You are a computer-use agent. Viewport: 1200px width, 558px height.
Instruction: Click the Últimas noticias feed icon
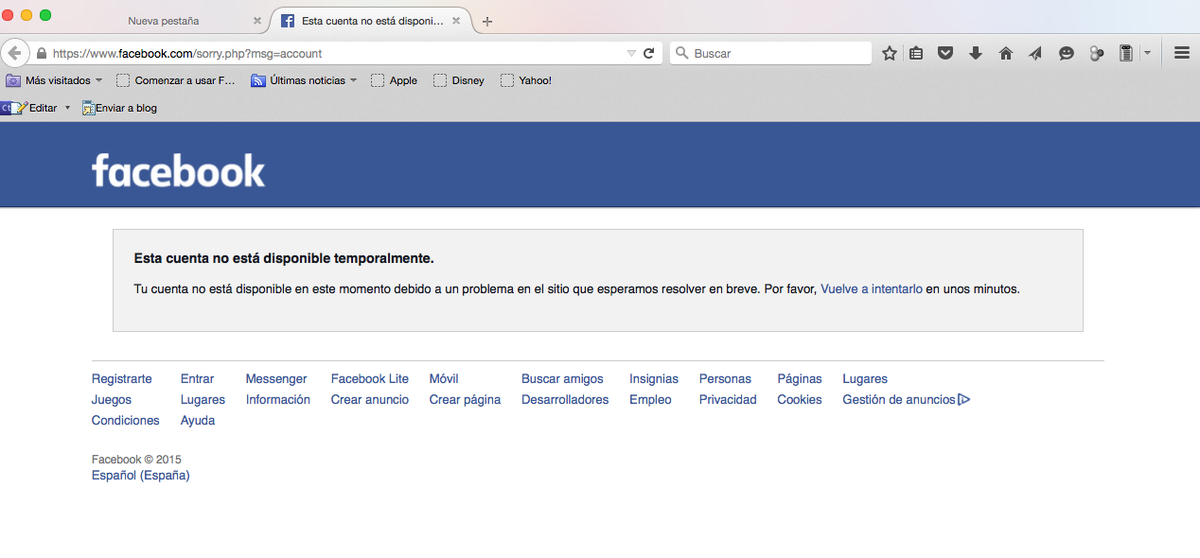click(x=258, y=80)
